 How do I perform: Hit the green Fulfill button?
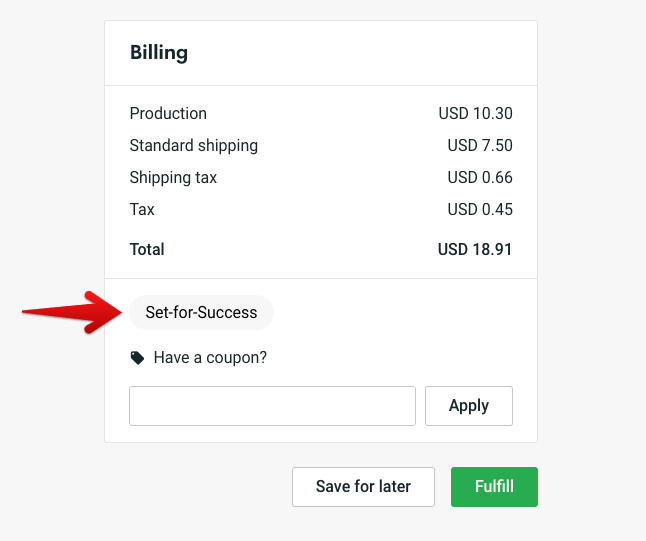[494, 487]
